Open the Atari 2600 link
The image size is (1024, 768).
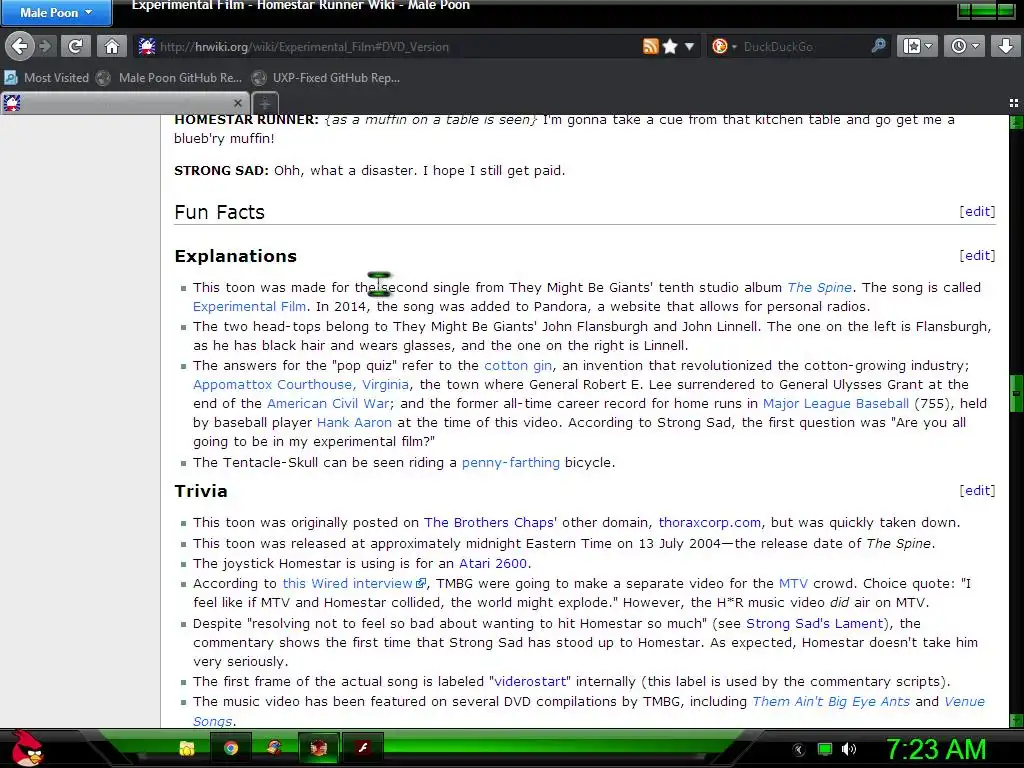(493, 563)
